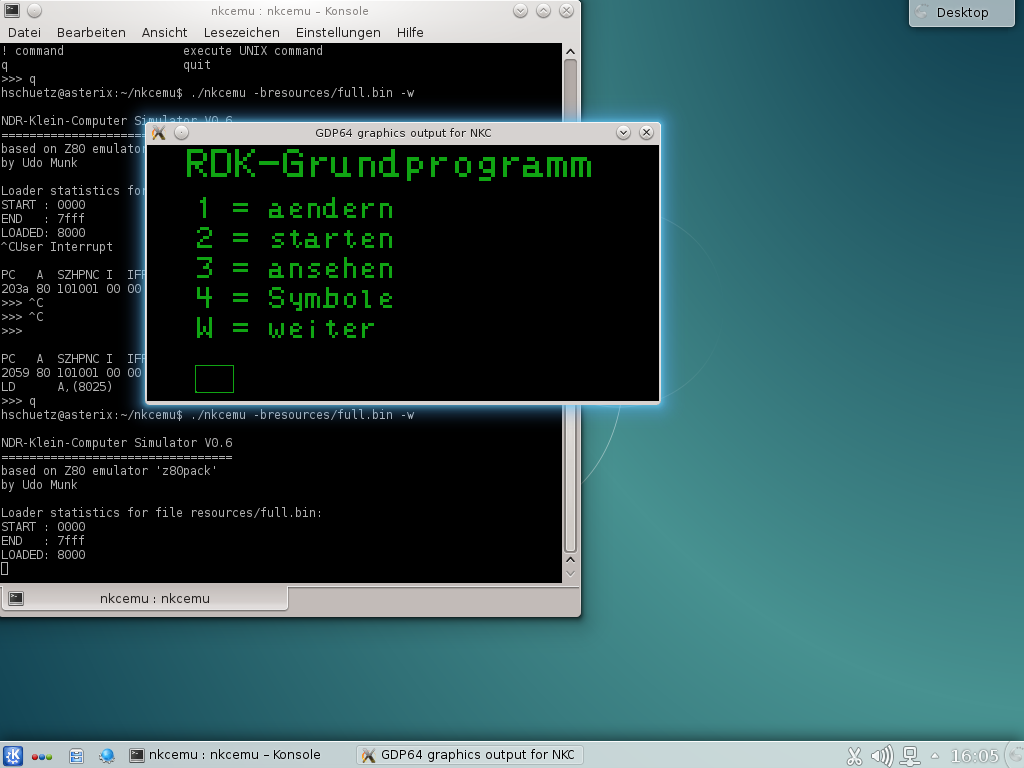Image resolution: width=1024 pixels, height=768 pixels.
Task: Click the '^CUser Interrupt' terminal line
Action: pyautogui.click(x=57, y=247)
